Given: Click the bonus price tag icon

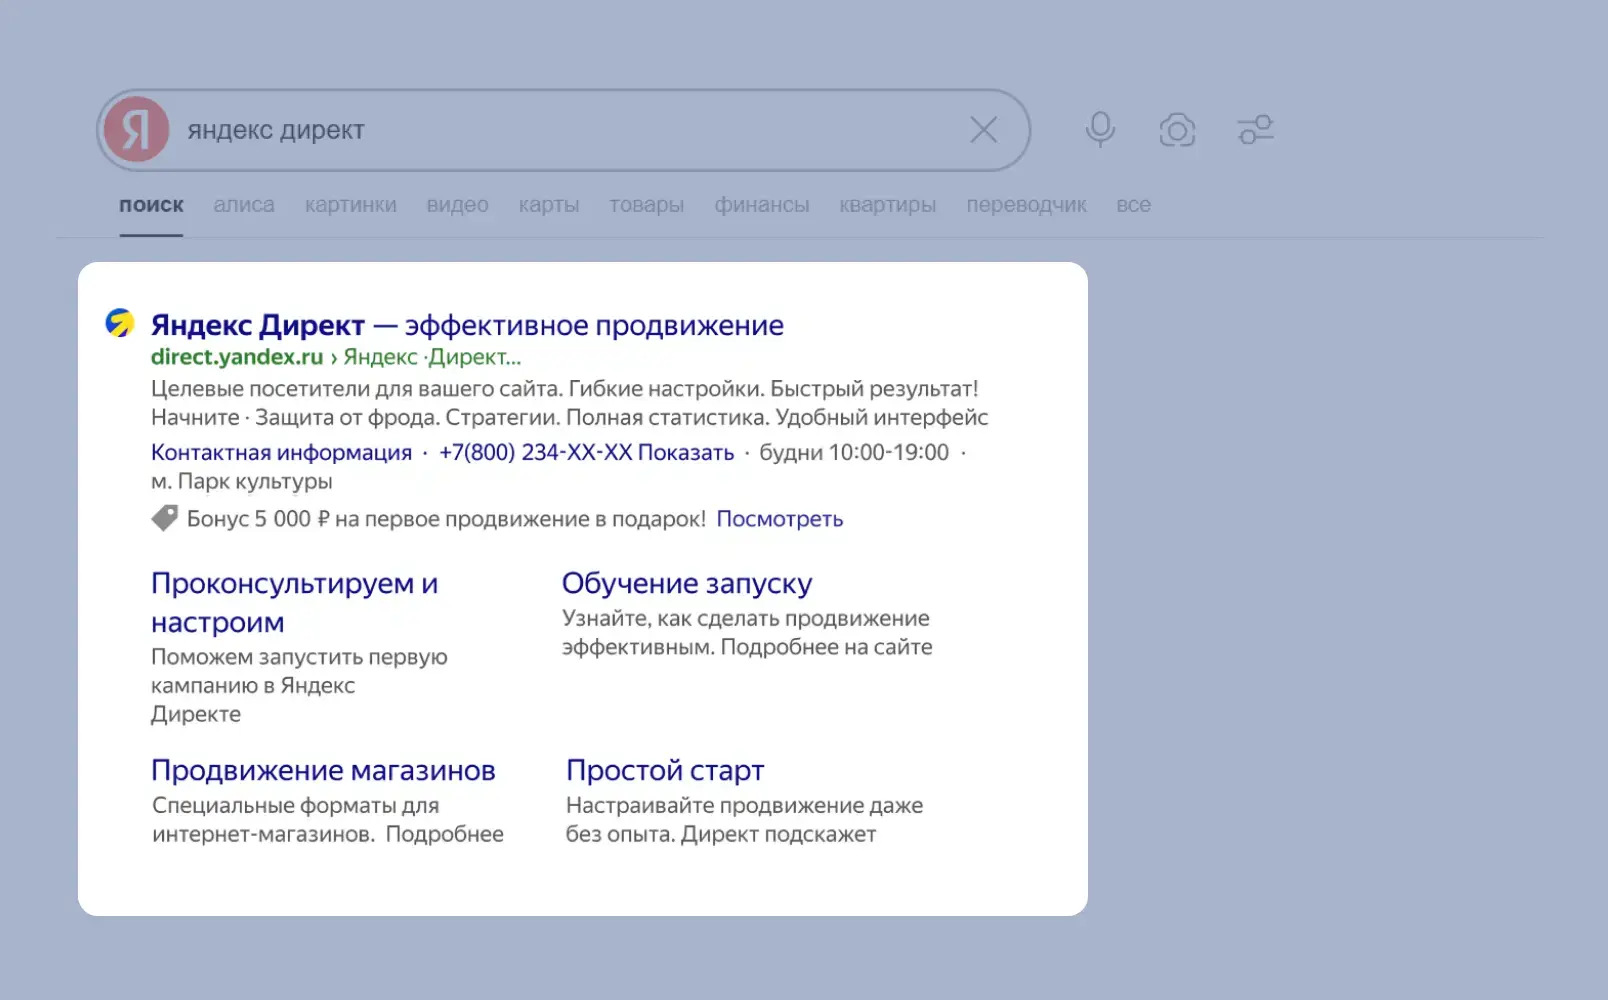Looking at the screenshot, I should pos(165,518).
